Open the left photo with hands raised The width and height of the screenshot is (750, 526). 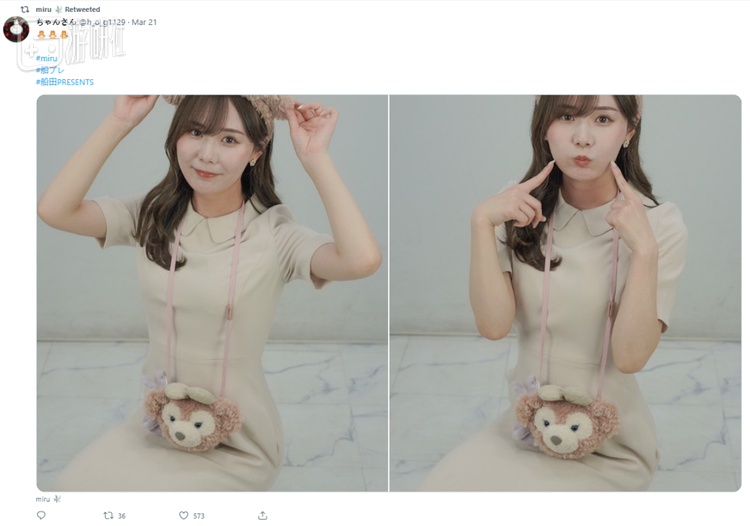(x=212, y=293)
